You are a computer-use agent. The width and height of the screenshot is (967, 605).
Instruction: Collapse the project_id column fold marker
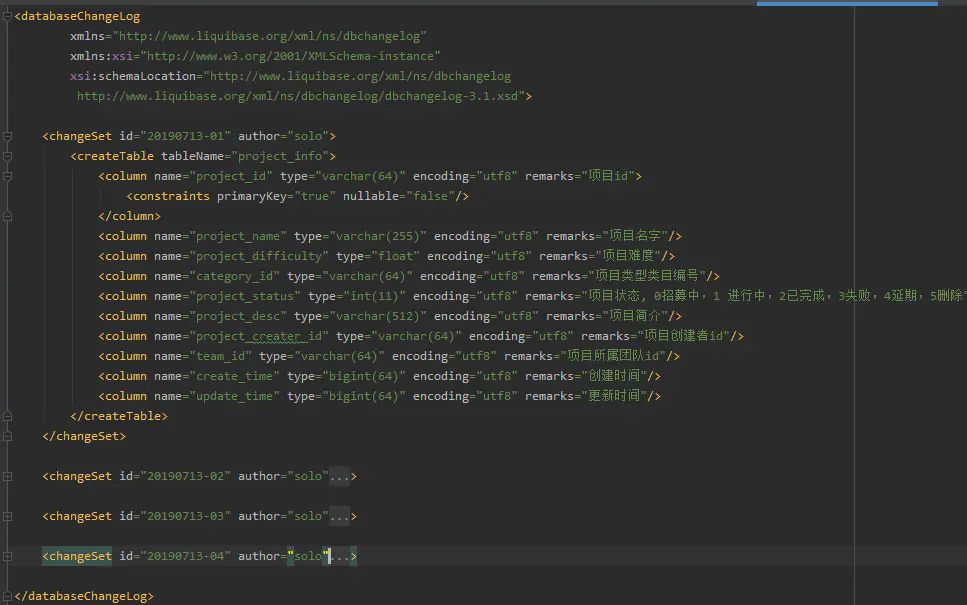tap(7, 176)
